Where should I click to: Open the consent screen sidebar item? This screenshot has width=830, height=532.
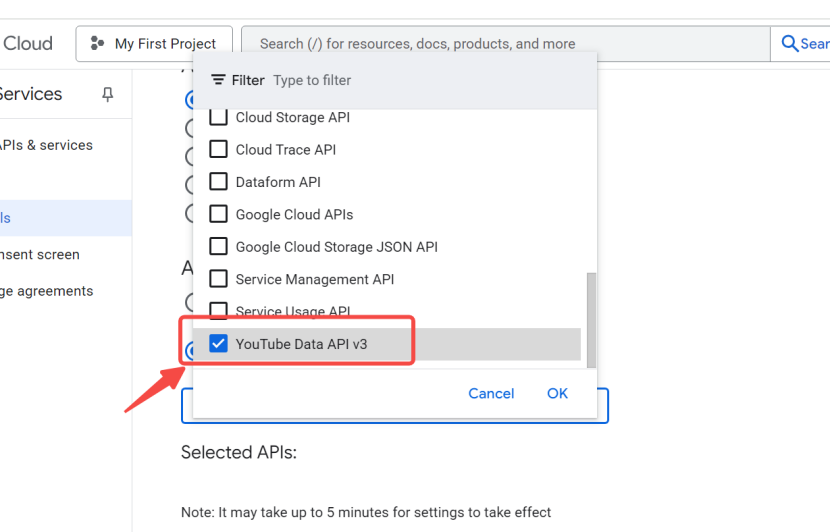40,255
